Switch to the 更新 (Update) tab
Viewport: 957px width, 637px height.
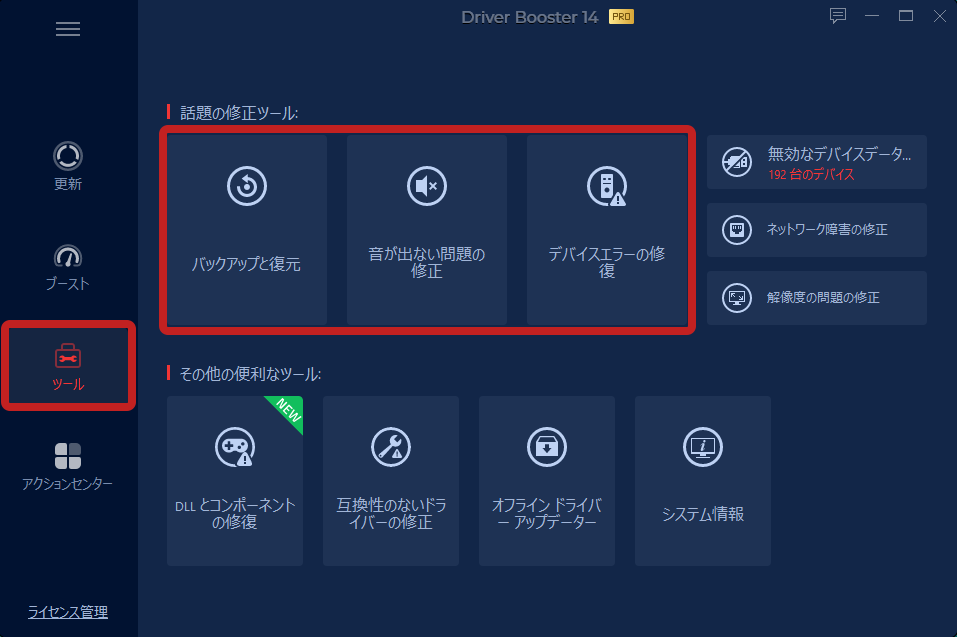point(68,166)
